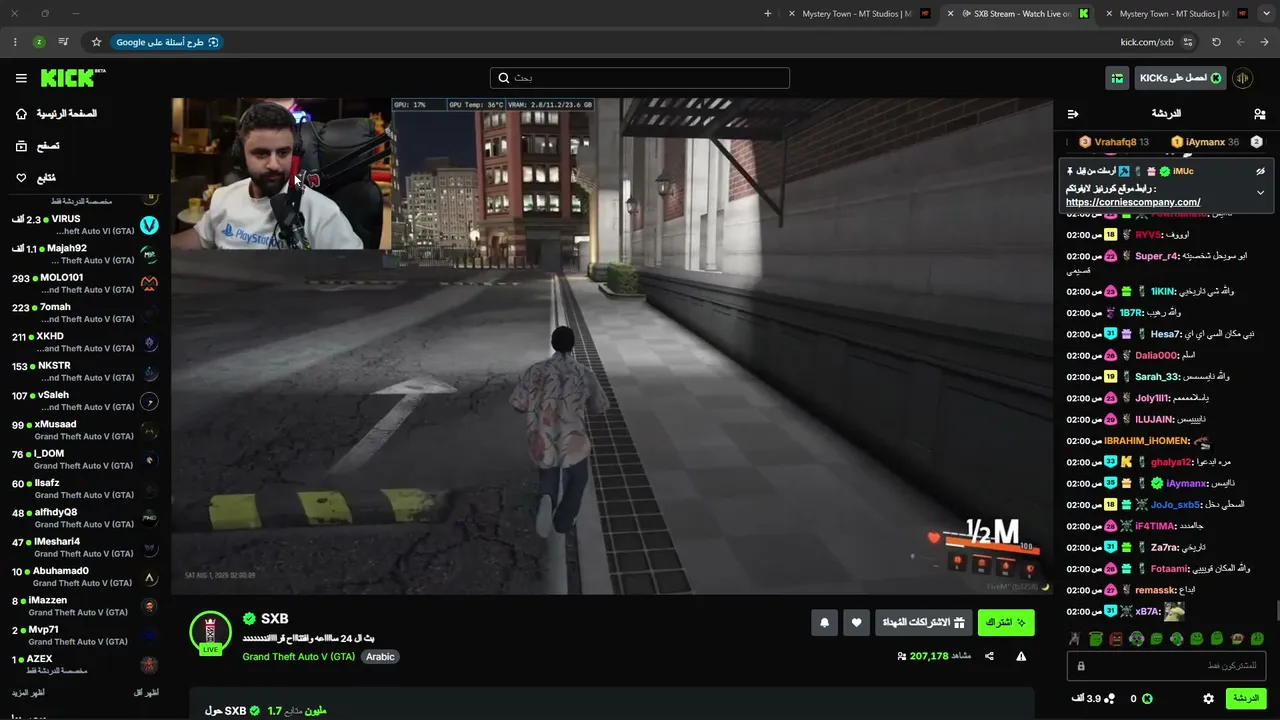Open the KICKs balance icon
This screenshot has width=1280, height=720.
click(x=1147, y=699)
